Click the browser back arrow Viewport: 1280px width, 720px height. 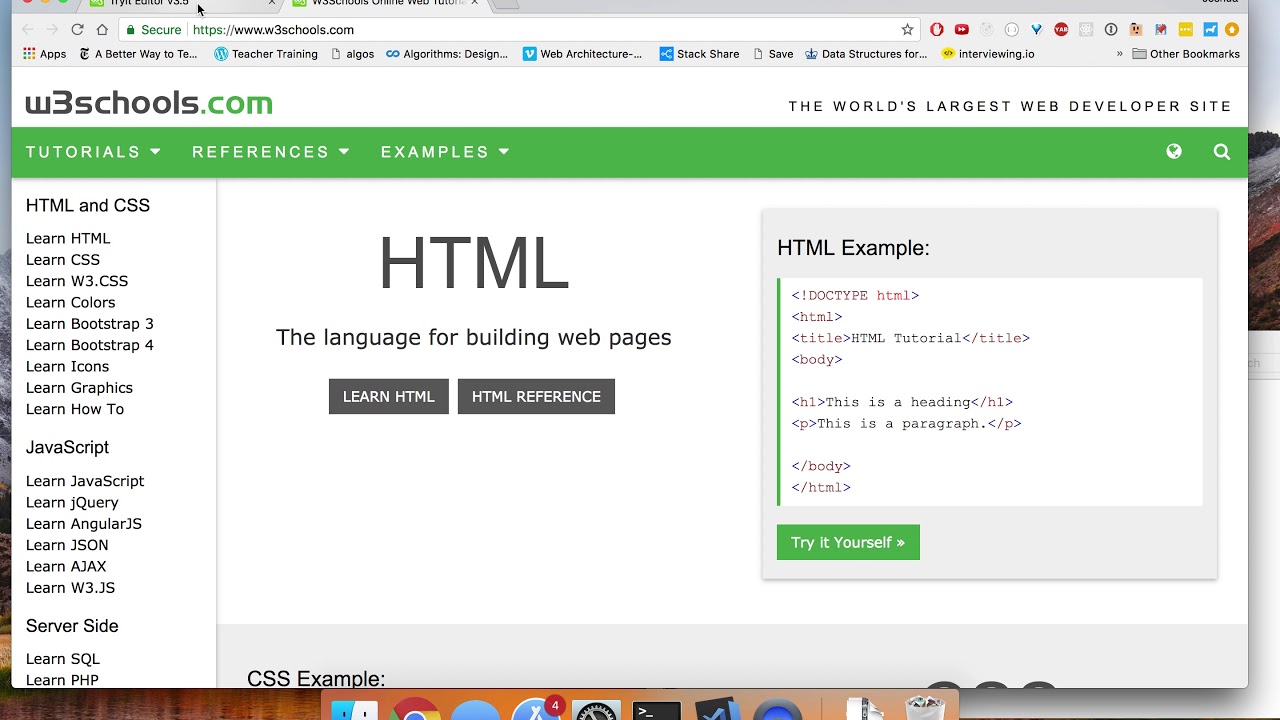pos(28,30)
